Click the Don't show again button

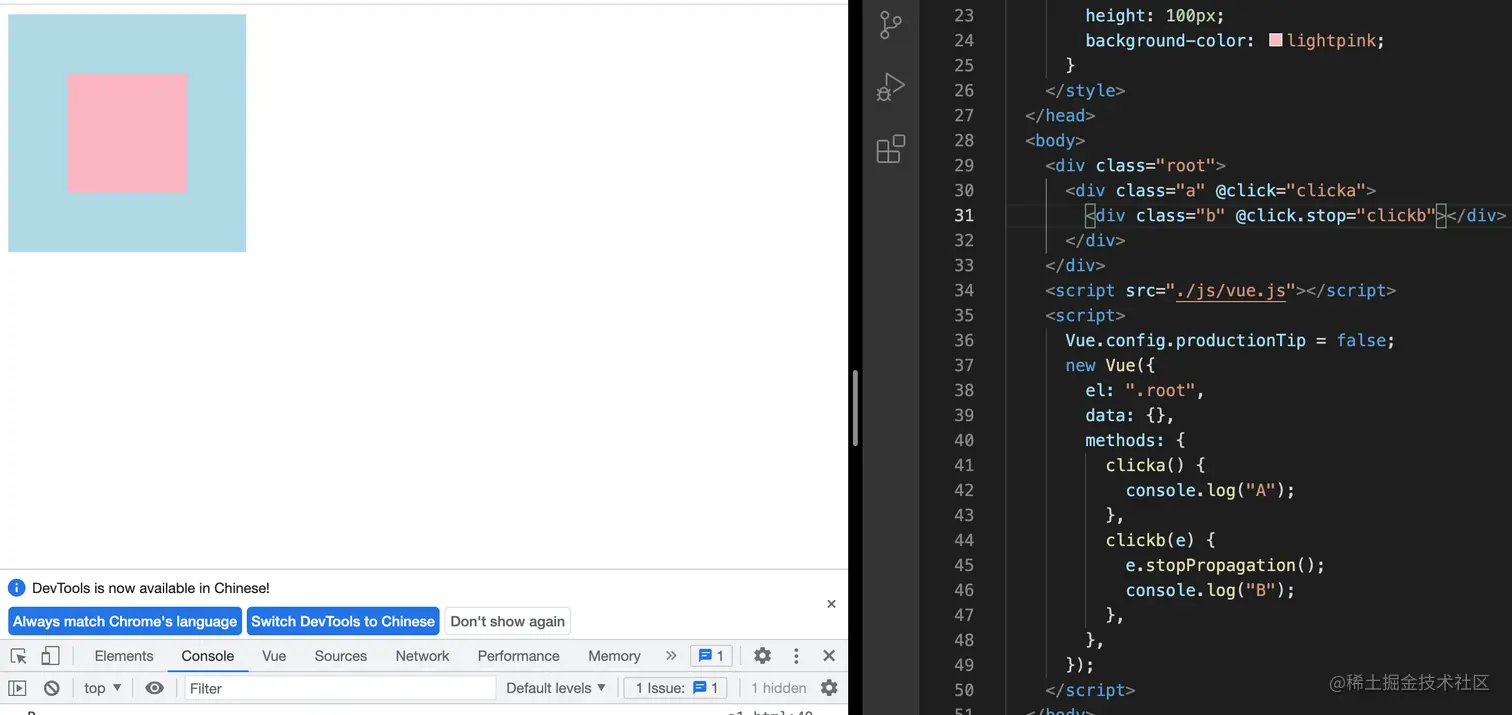(x=507, y=621)
